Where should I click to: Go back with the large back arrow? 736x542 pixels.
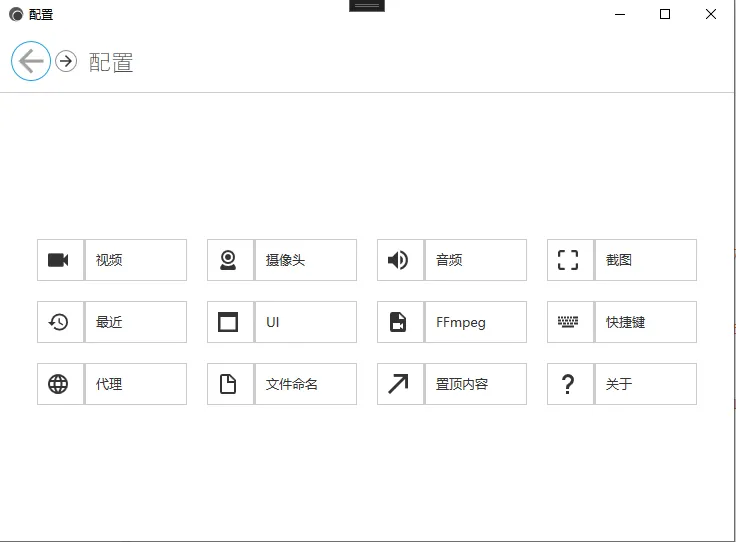tap(31, 61)
